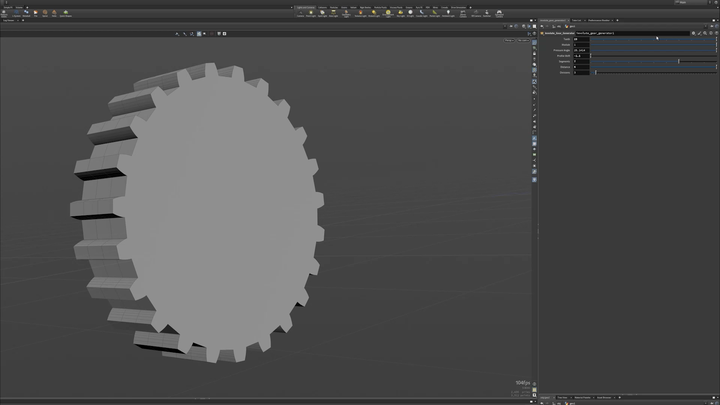Viewport: 720px width, 405px height.
Task: Create a Point Light from the shelf
Action: [x=311, y=13]
